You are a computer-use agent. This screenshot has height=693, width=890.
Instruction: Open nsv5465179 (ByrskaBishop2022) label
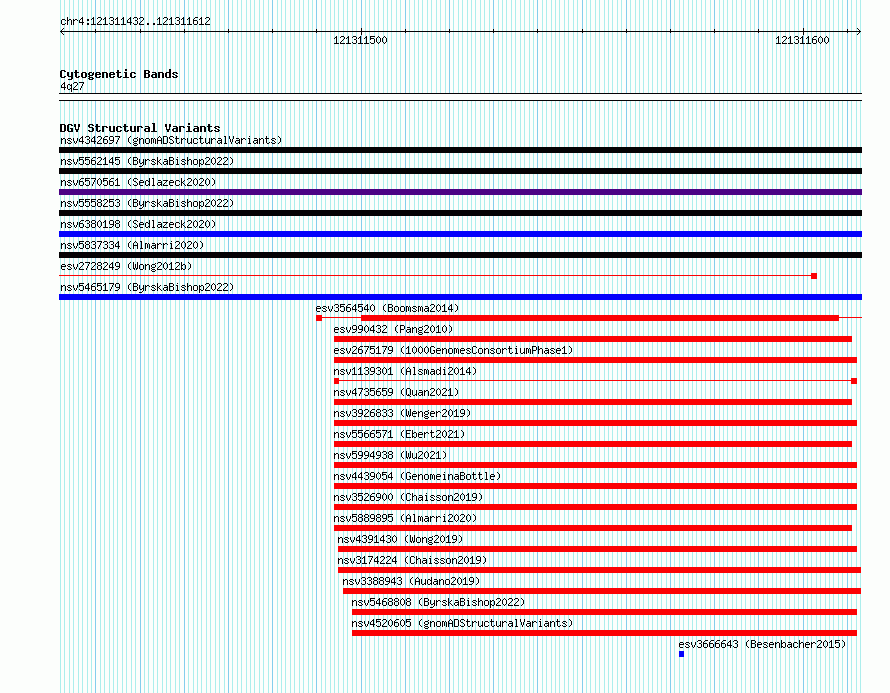tap(147, 287)
